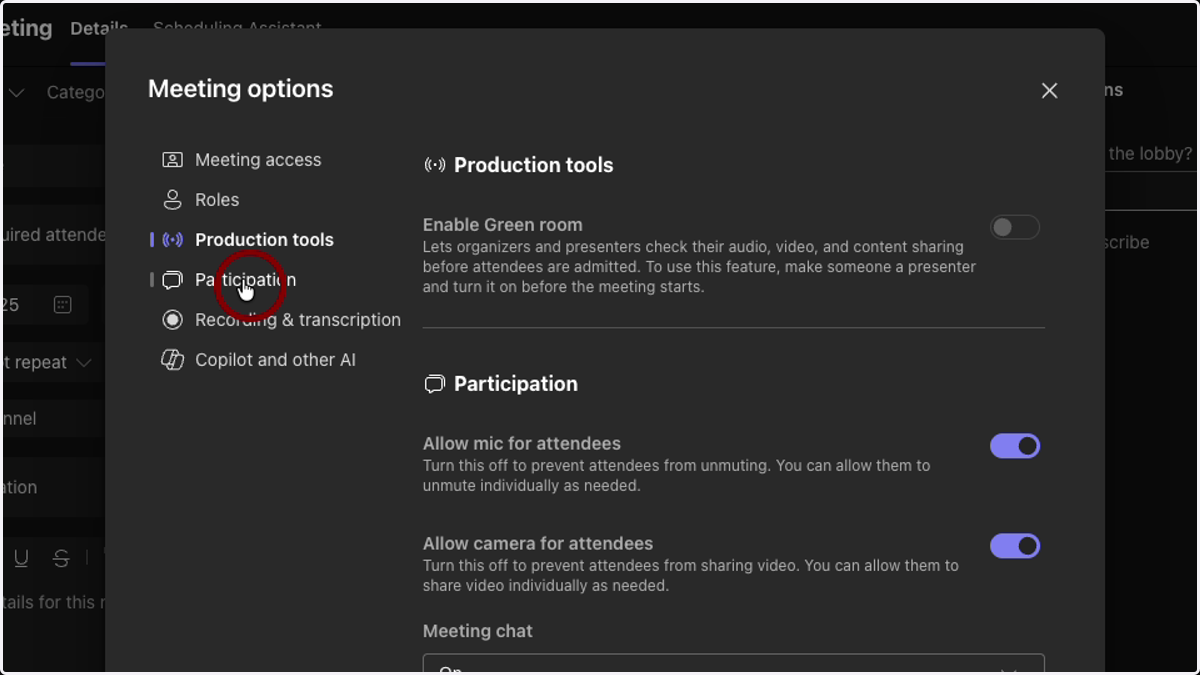
Task: Click the Enable Green room label
Action: pyautogui.click(x=502, y=225)
